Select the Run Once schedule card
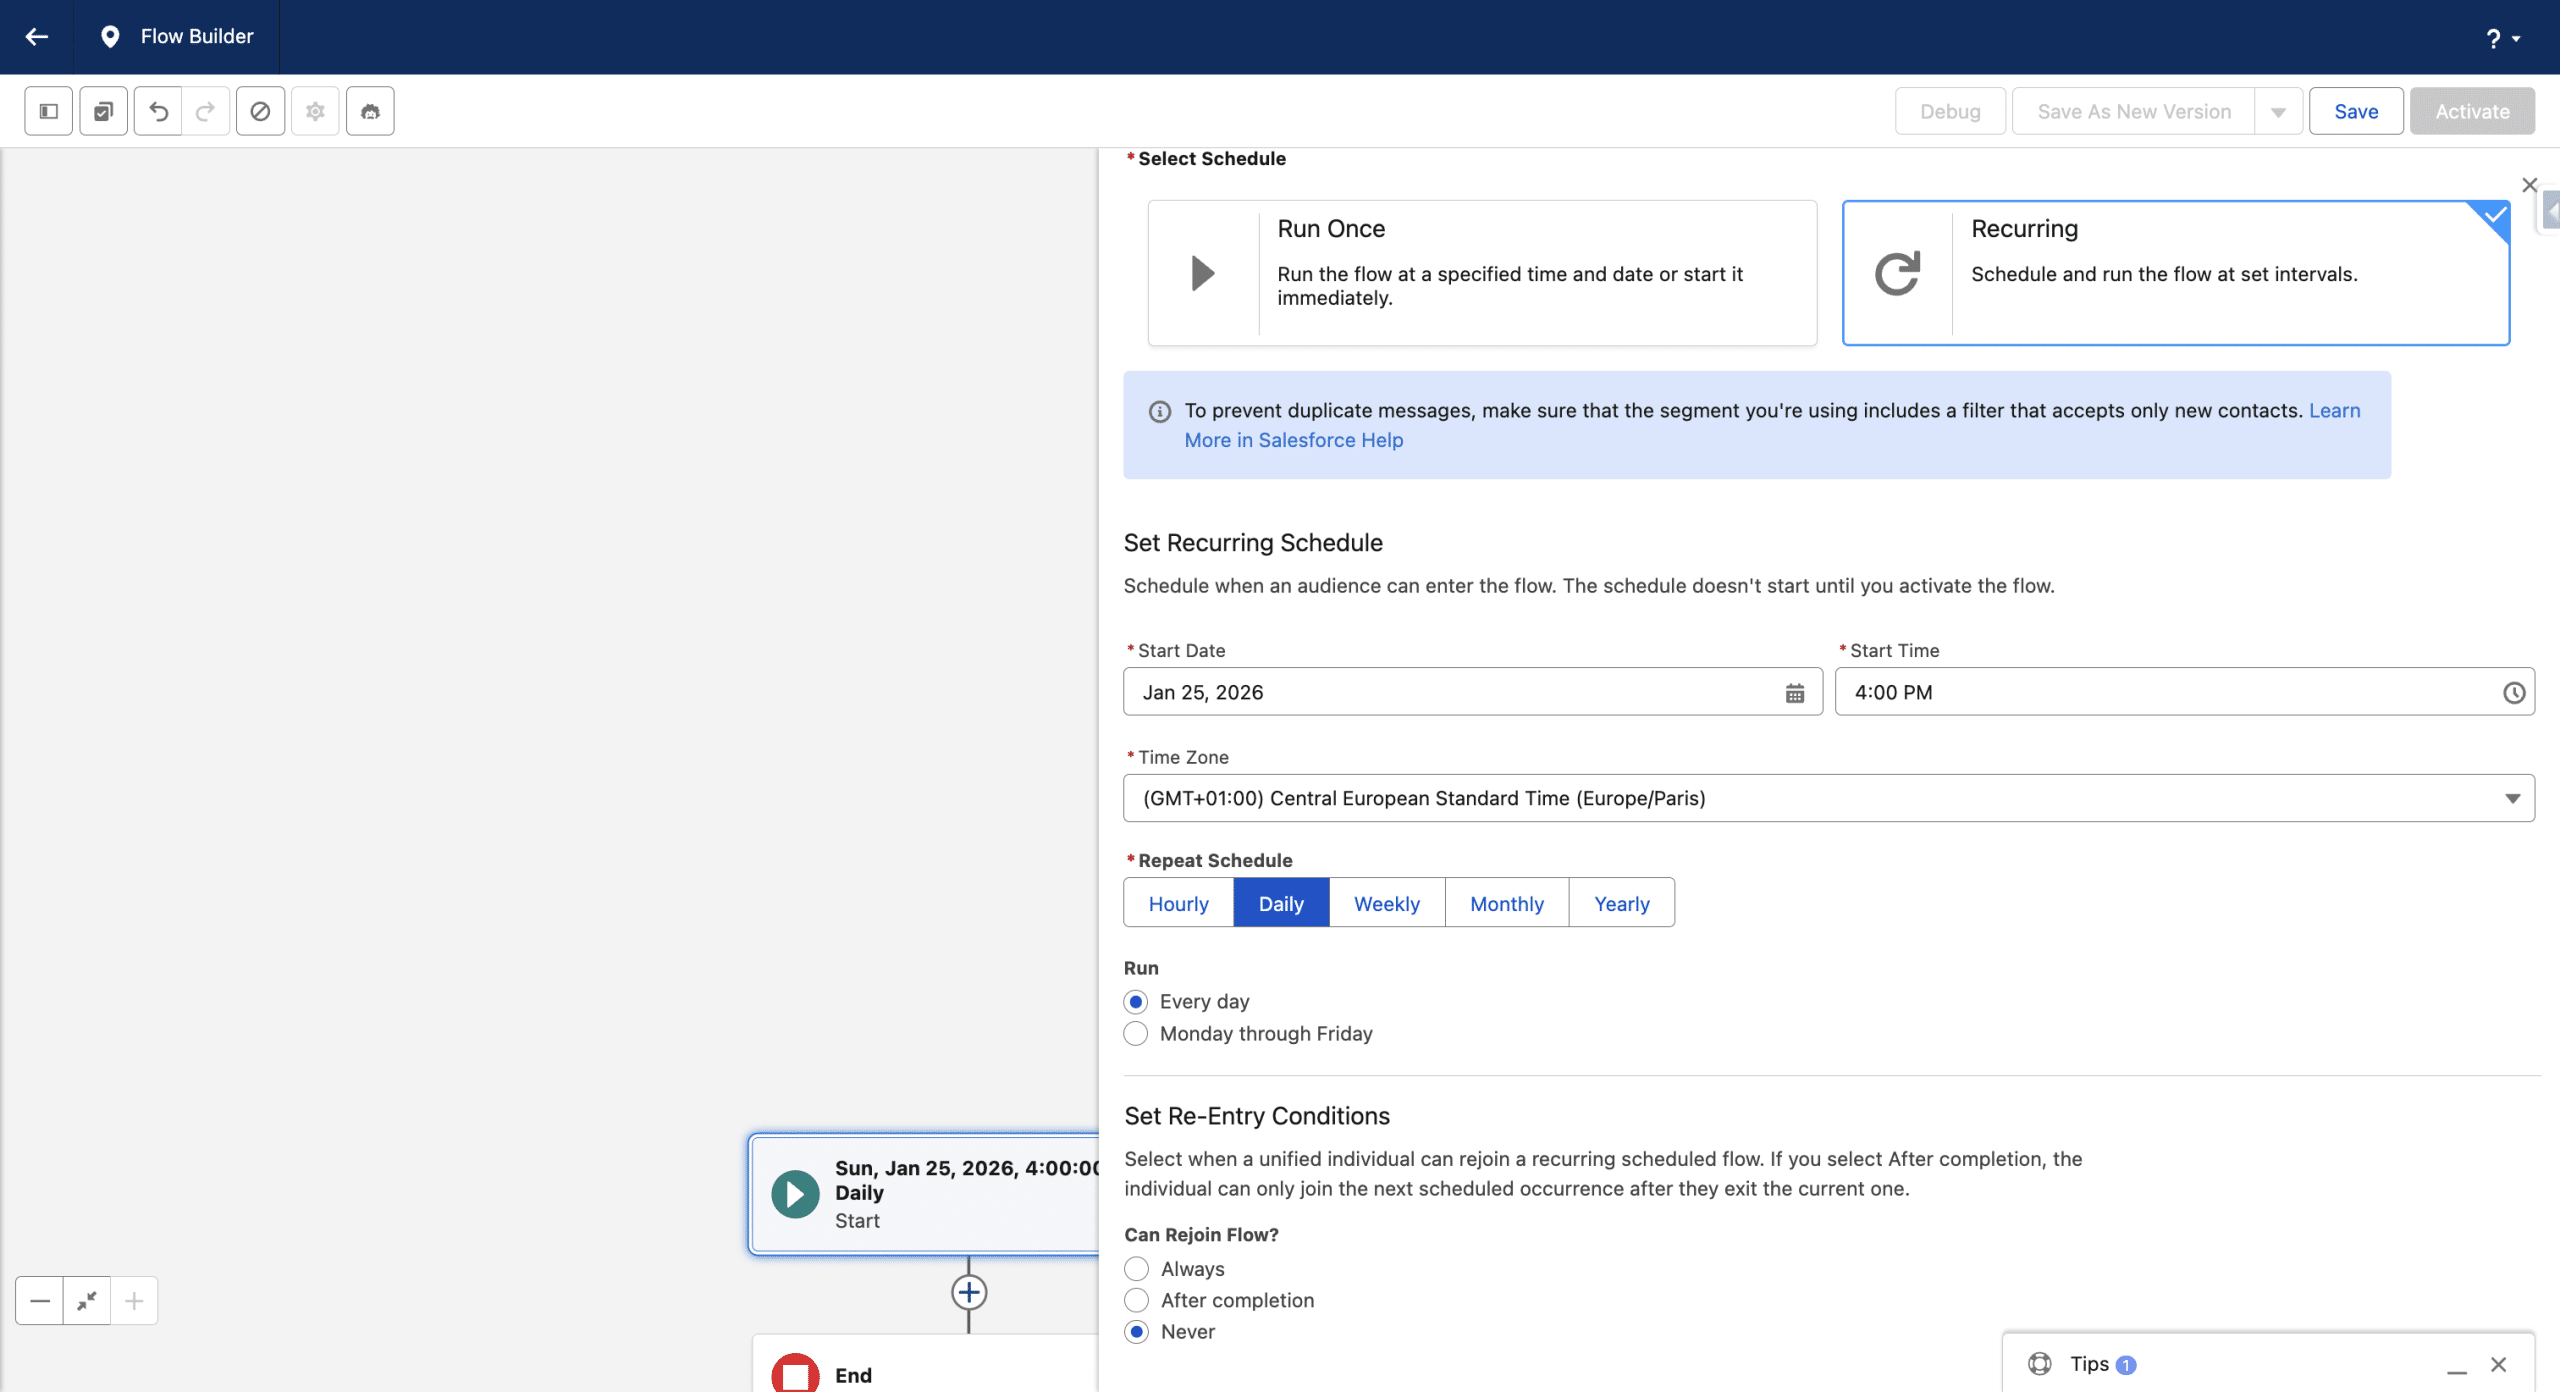 pos(1481,273)
